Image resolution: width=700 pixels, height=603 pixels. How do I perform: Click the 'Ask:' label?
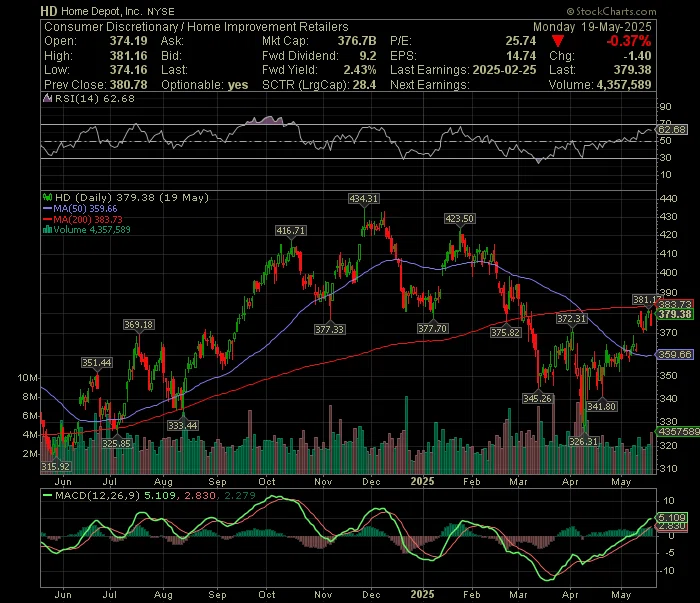coord(172,41)
